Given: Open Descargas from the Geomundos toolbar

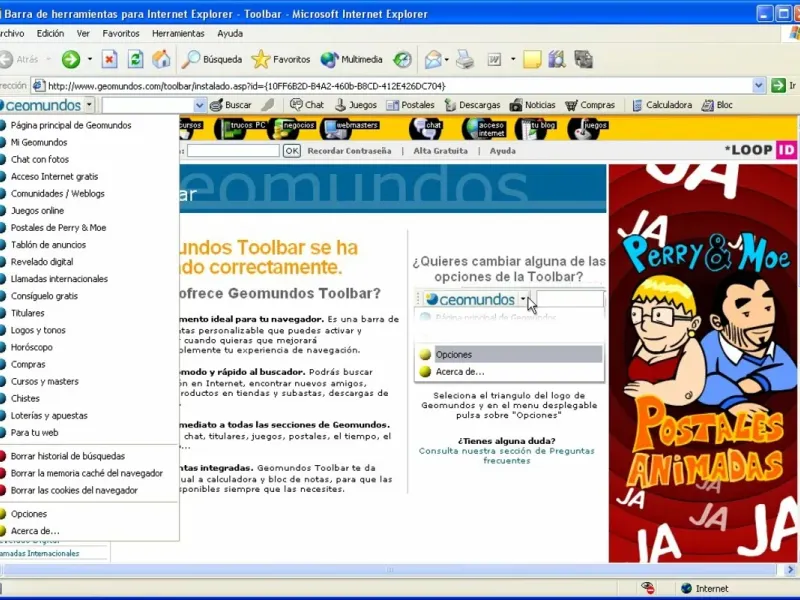Looking at the screenshot, I should click(472, 105).
